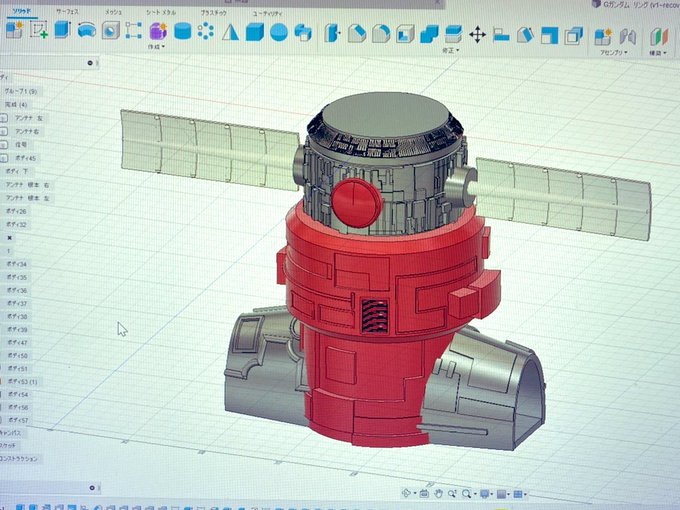Switch to the プラスチック tab
The image size is (680, 510).
[213, 13]
